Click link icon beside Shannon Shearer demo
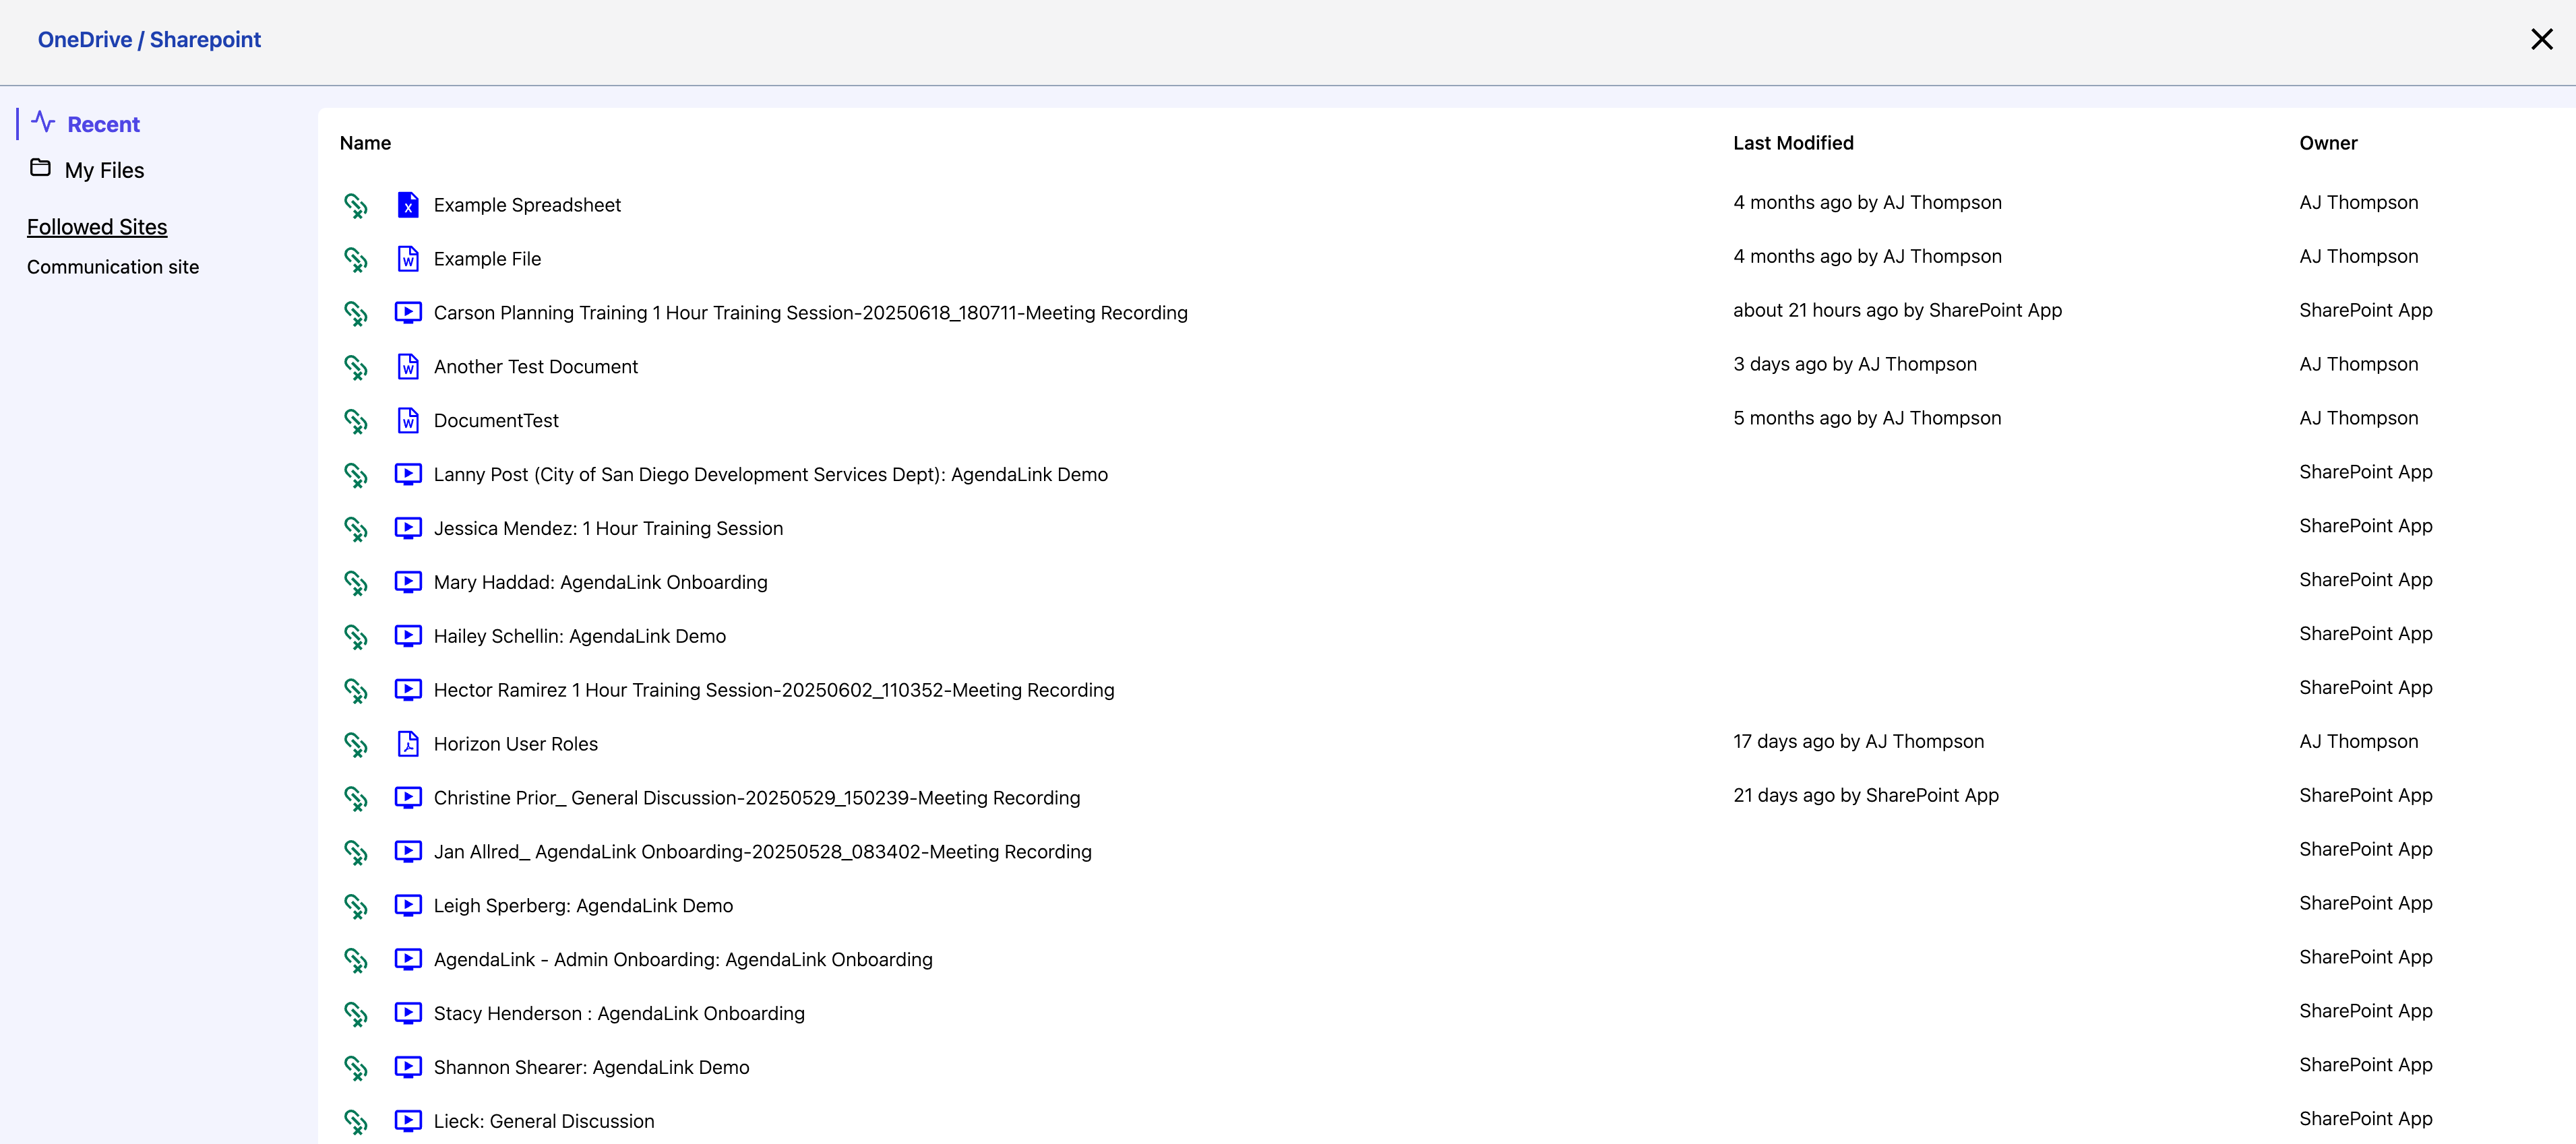The width and height of the screenshot is (2576, 1144). 355,1067
